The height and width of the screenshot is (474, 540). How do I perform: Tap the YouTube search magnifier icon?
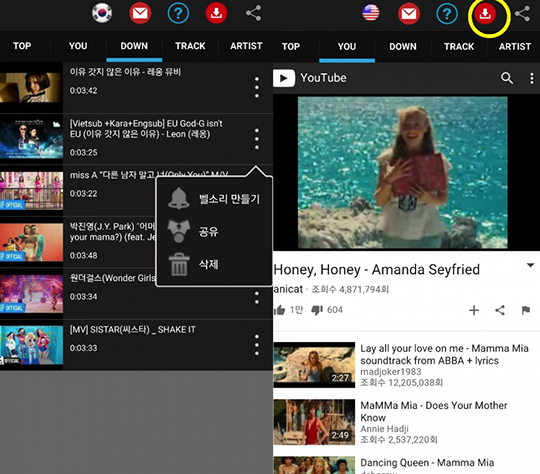pyautogui.click(x=507, y=78)
